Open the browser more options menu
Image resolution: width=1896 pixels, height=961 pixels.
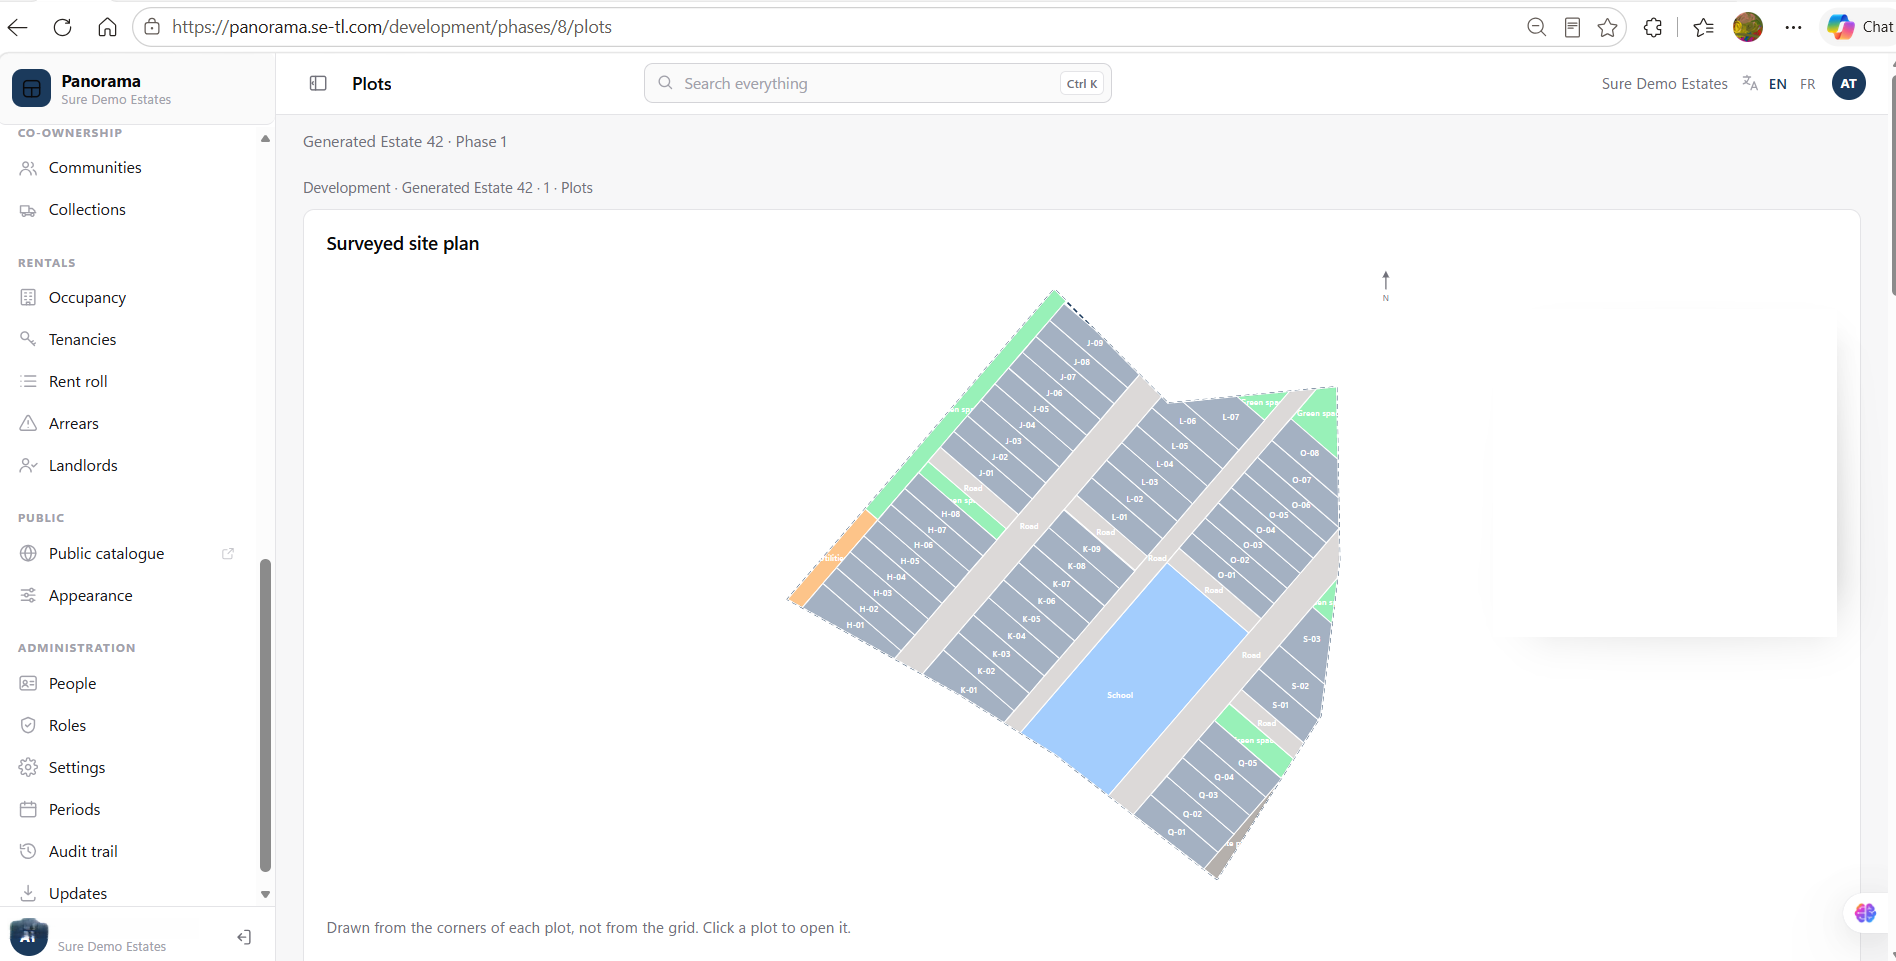pos(1793,27)
